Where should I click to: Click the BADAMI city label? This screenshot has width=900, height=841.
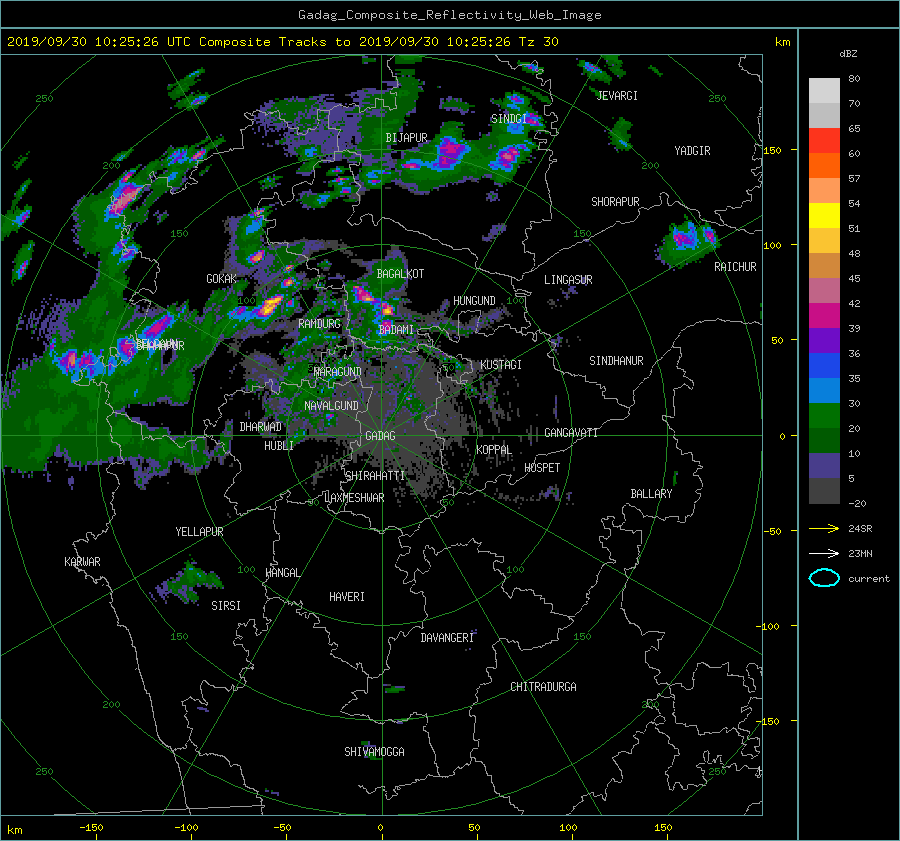coord(396,330)
